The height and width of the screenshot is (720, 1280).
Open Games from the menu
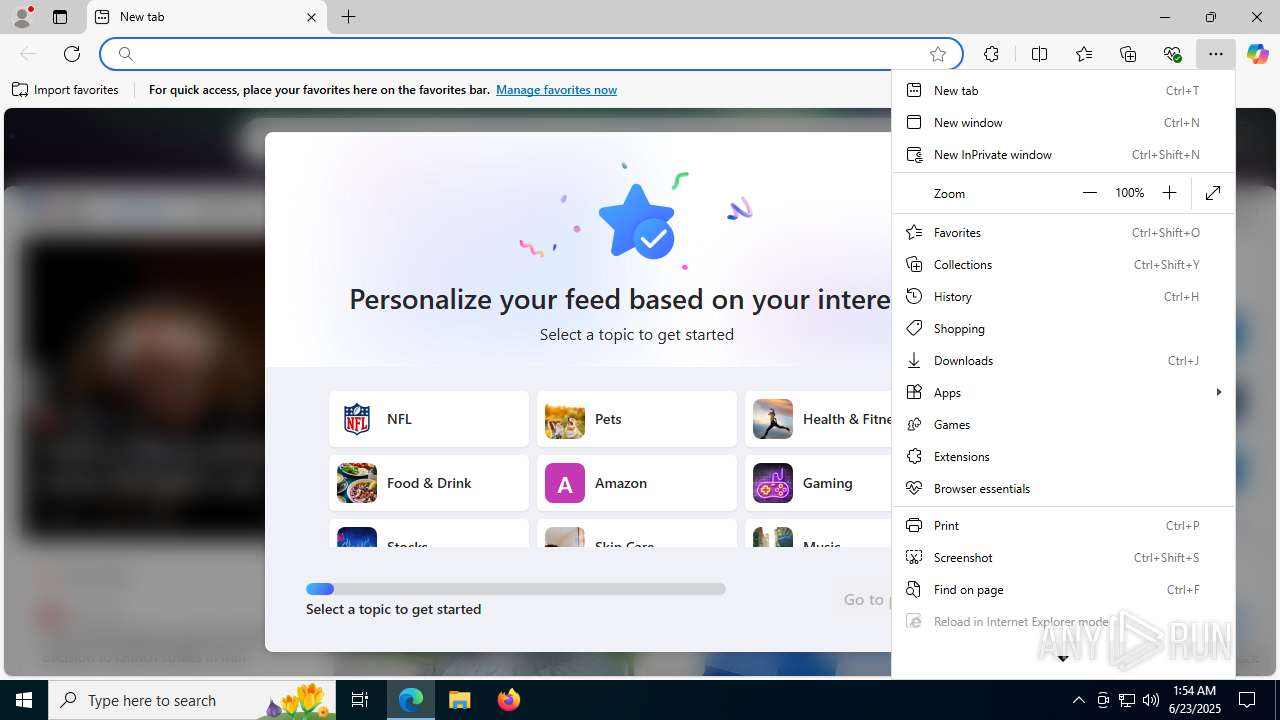[1063, 424]
